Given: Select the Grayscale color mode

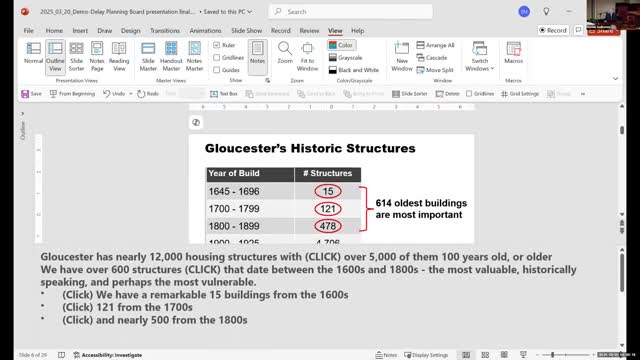Looking at the screenshot, I should 345,58.
